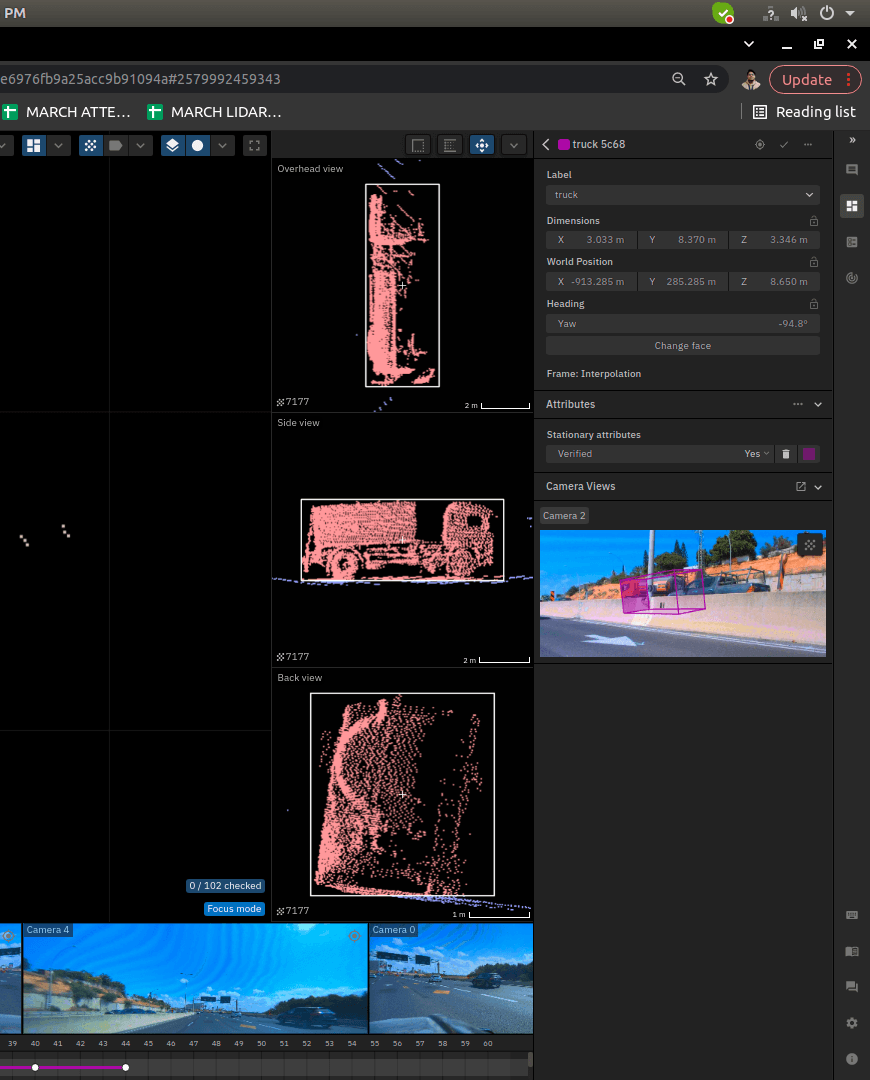Click the focus target icon beside truck 5c68

point(760,145)
